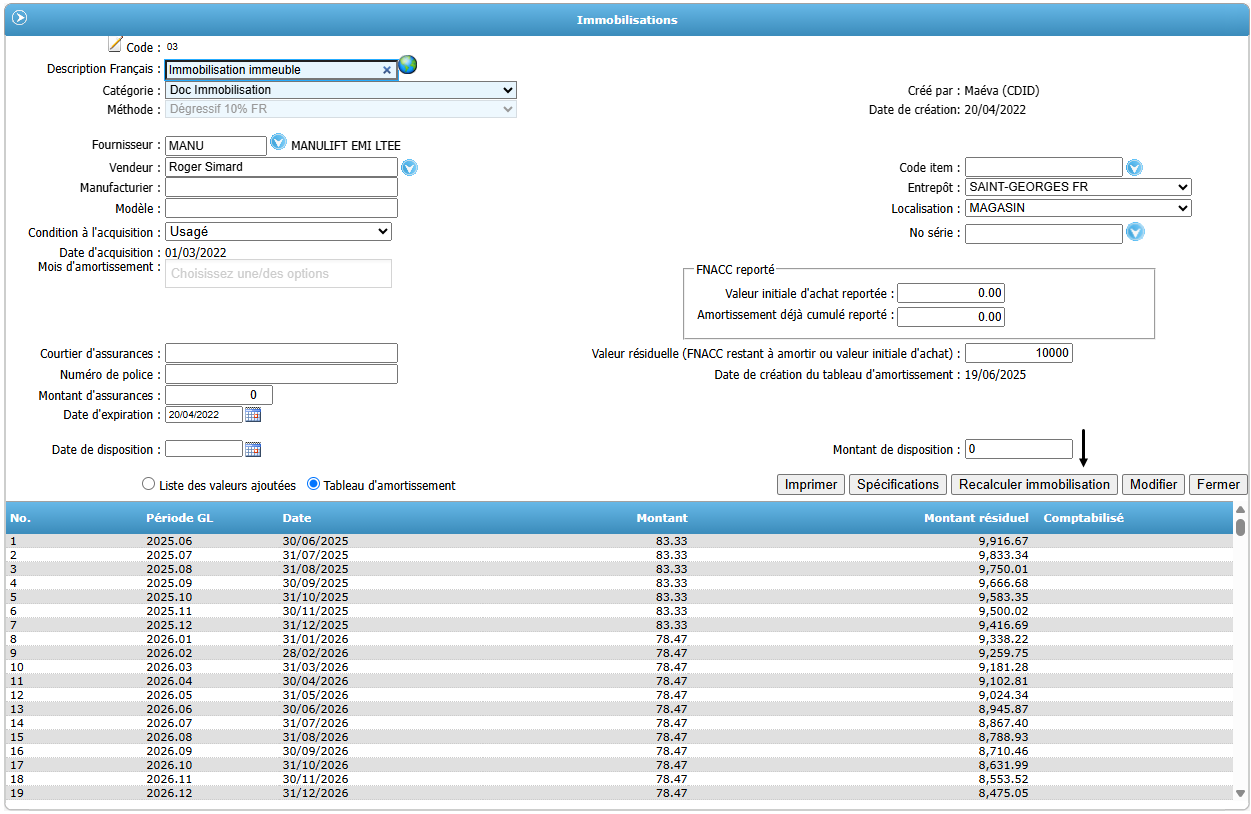The height and width of the screenshot is (814, 1251).
Task: Open calendar for Date d'expiration
Action: 253,414
